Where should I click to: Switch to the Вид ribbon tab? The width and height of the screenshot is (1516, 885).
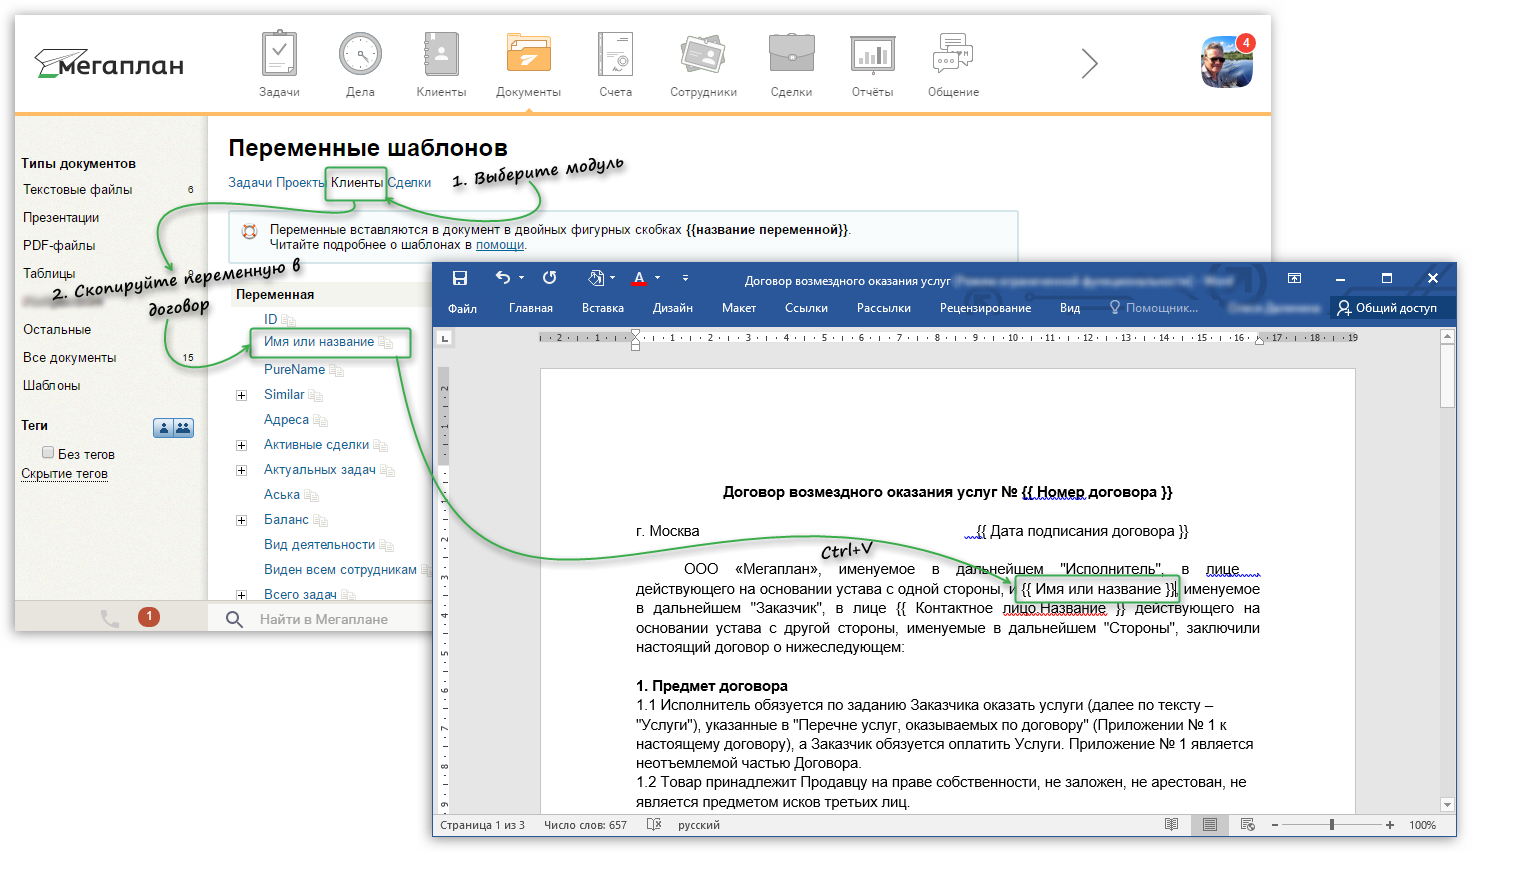(1070, 308)
